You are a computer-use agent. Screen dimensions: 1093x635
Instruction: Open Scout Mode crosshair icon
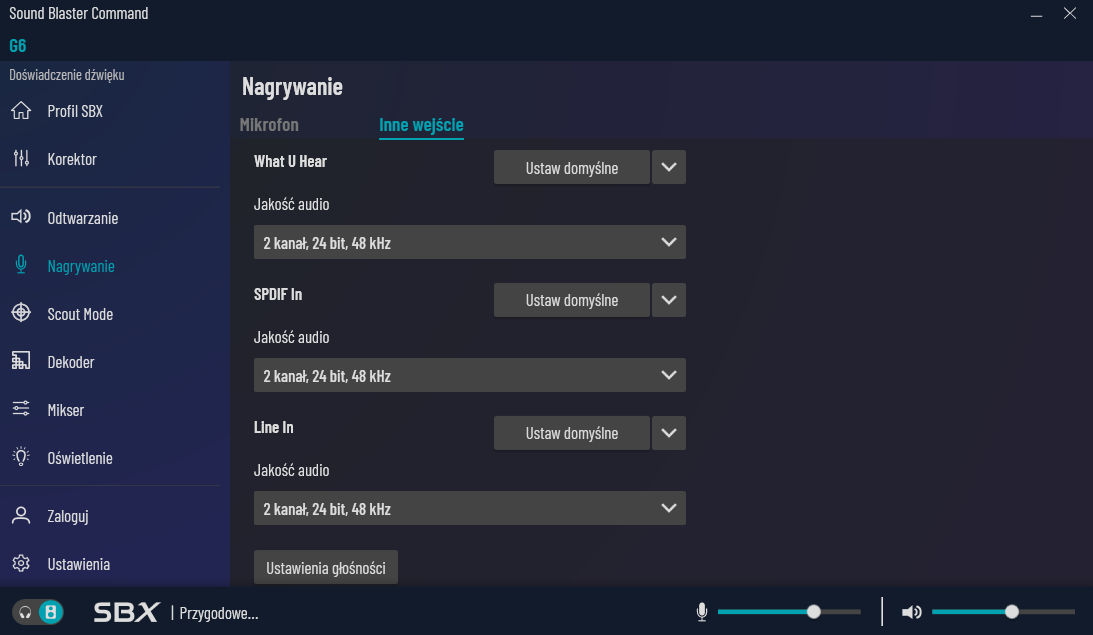pyautogui.click(x=21, y=313)
